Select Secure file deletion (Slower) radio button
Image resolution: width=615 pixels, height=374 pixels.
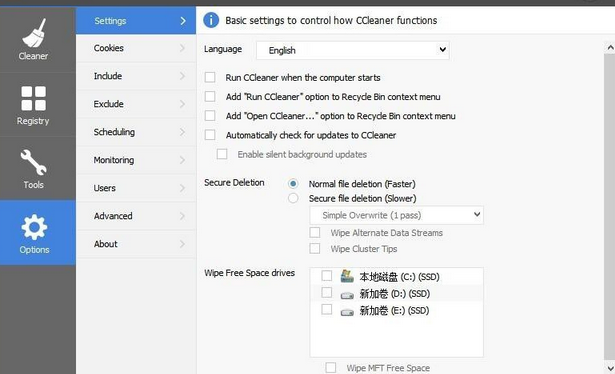click(x=293, y=198)
